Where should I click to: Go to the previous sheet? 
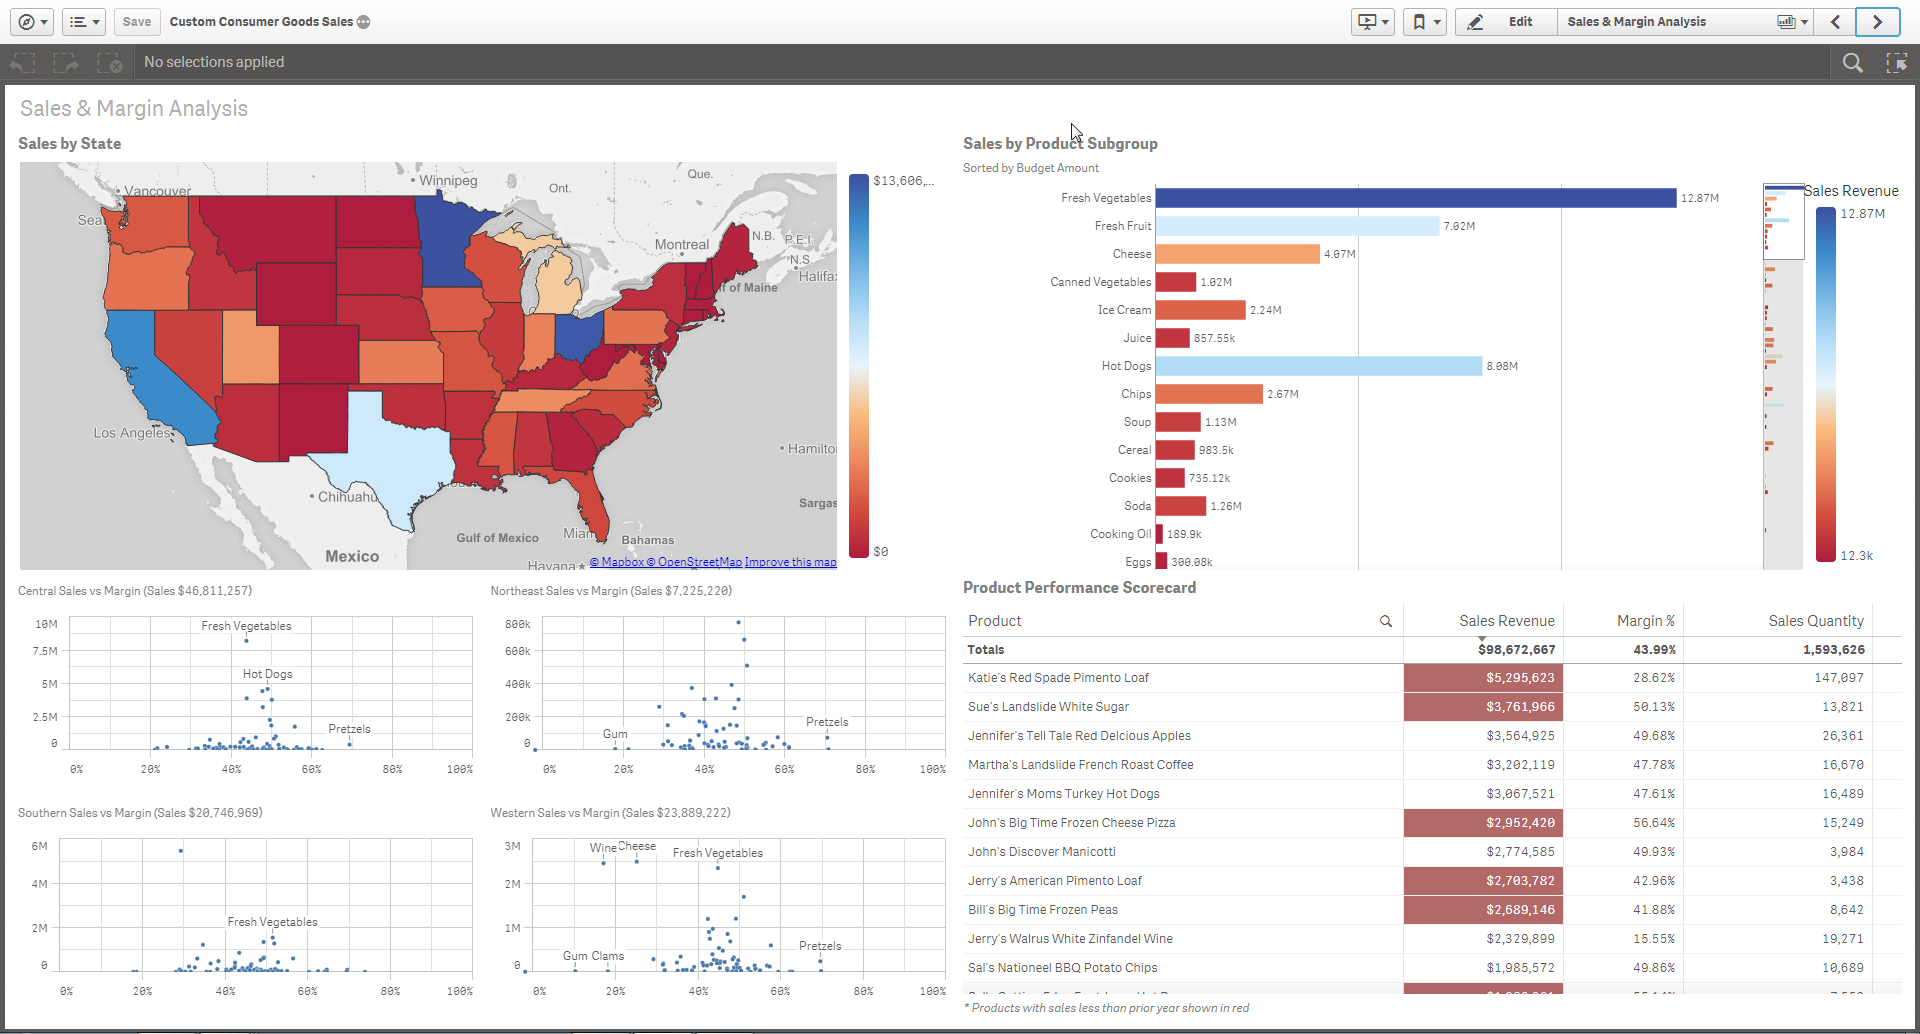pos(1835,22)
